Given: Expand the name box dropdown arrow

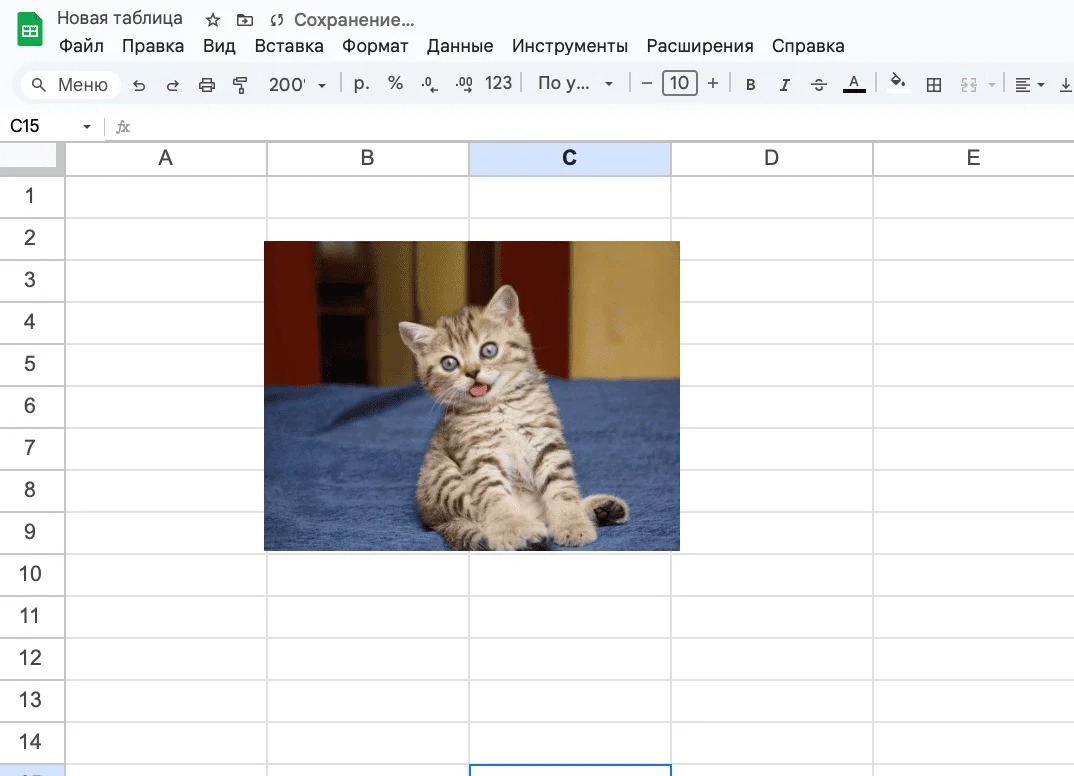Looking at the screenshot, I should point(87,127).
